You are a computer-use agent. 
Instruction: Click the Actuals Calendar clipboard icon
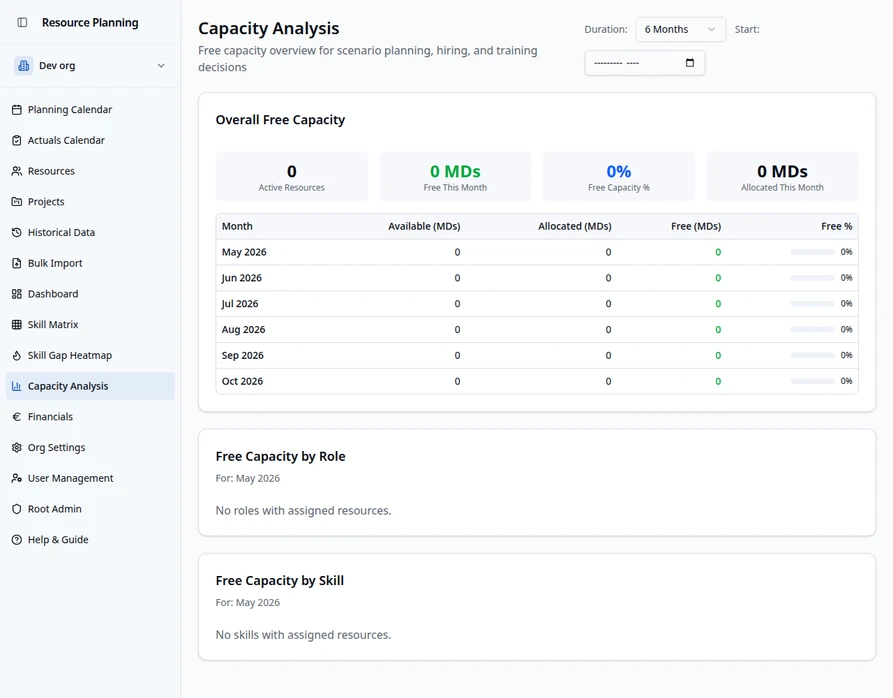point(17,140)
